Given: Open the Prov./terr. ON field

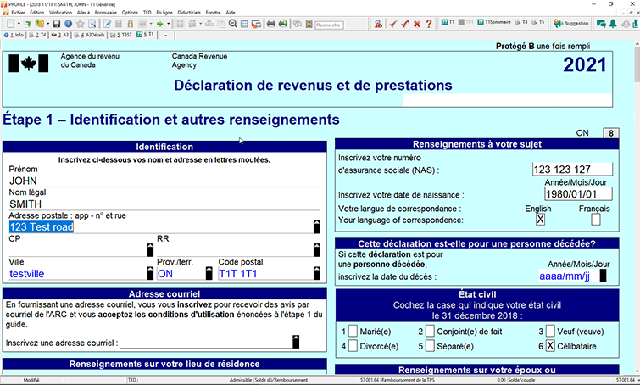Looking at the screenshot, I should pyautogui.click(x=181, y=274).
